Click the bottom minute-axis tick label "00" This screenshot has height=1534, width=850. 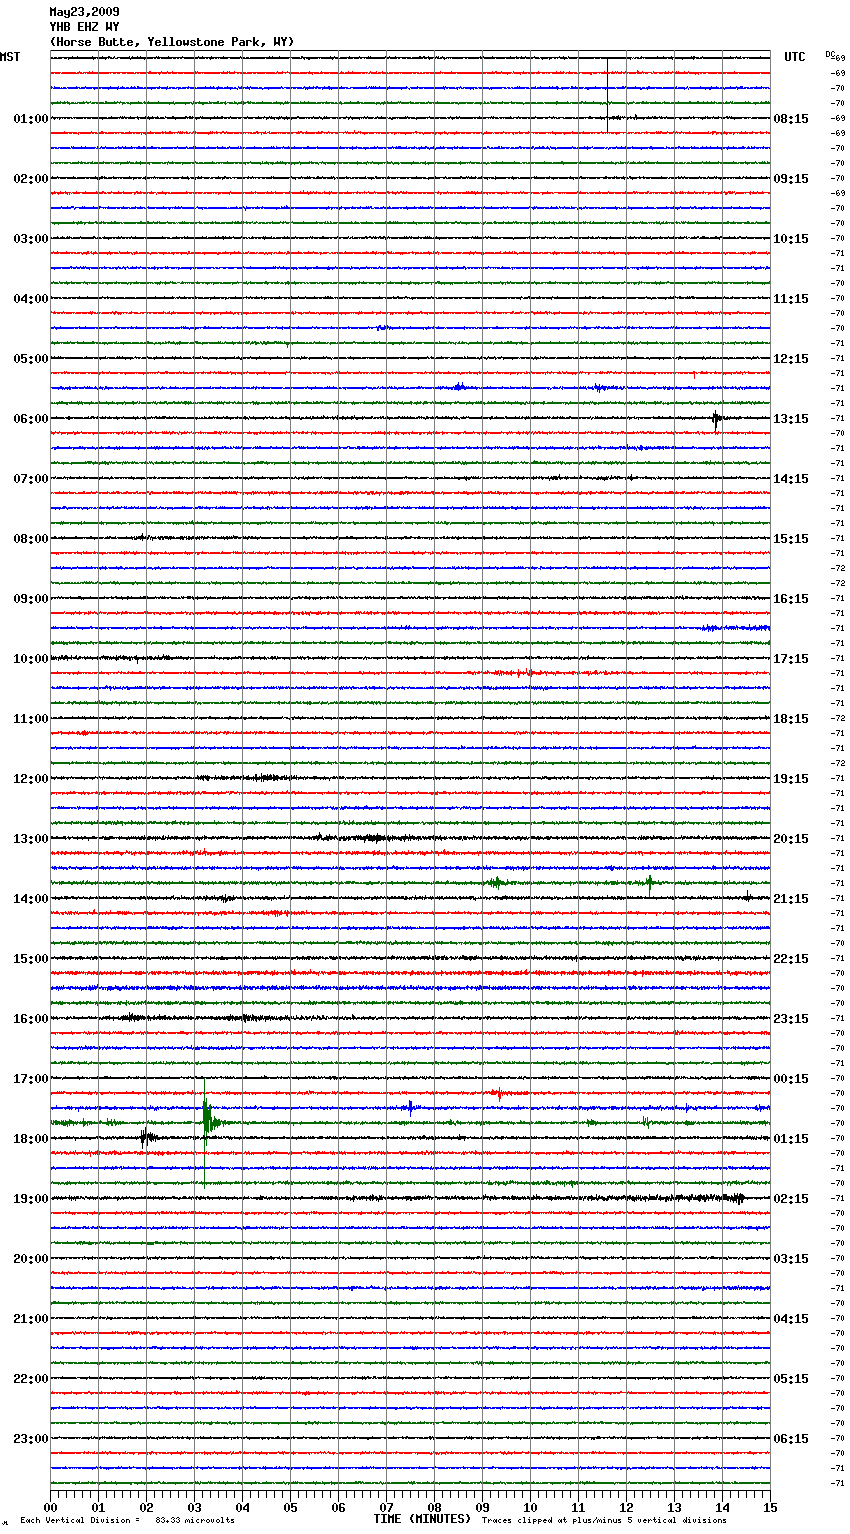tap(50, 1507)
